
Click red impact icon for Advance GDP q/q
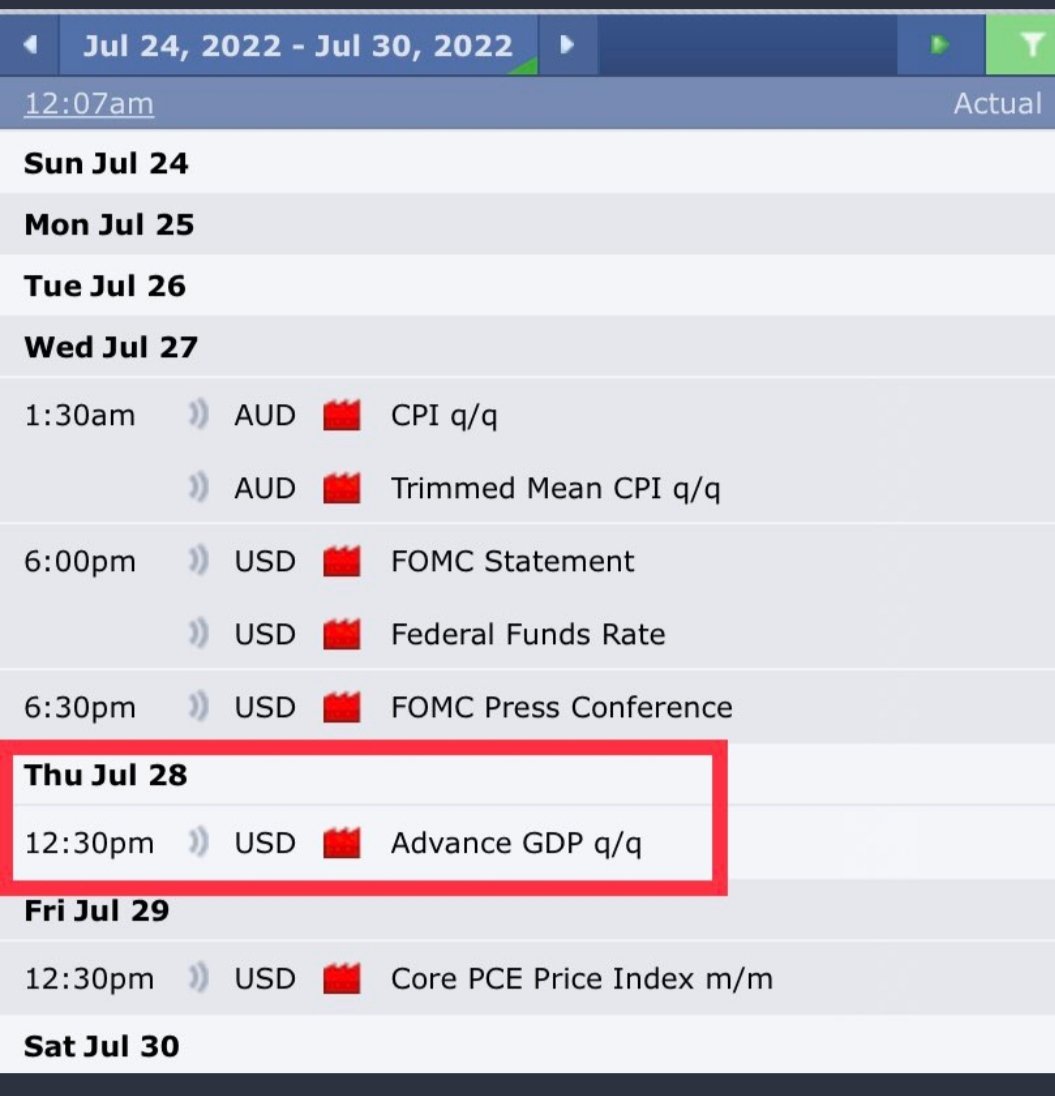point(342,842)
